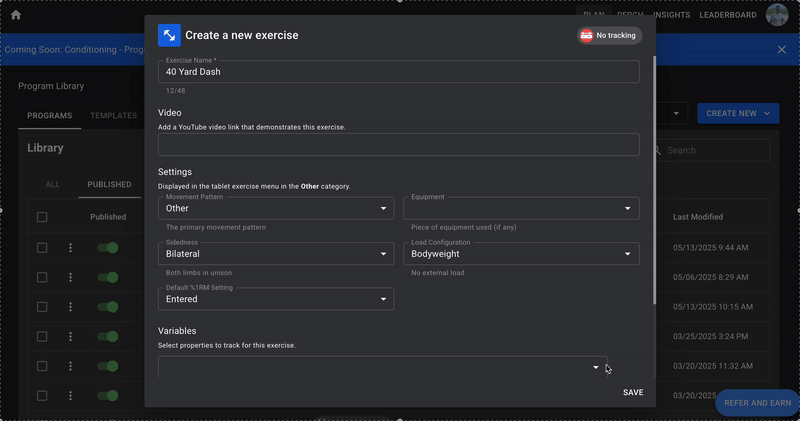Screen dimensions: 800x421
Task: Click the Published column header
Action: tap(108, 217)
